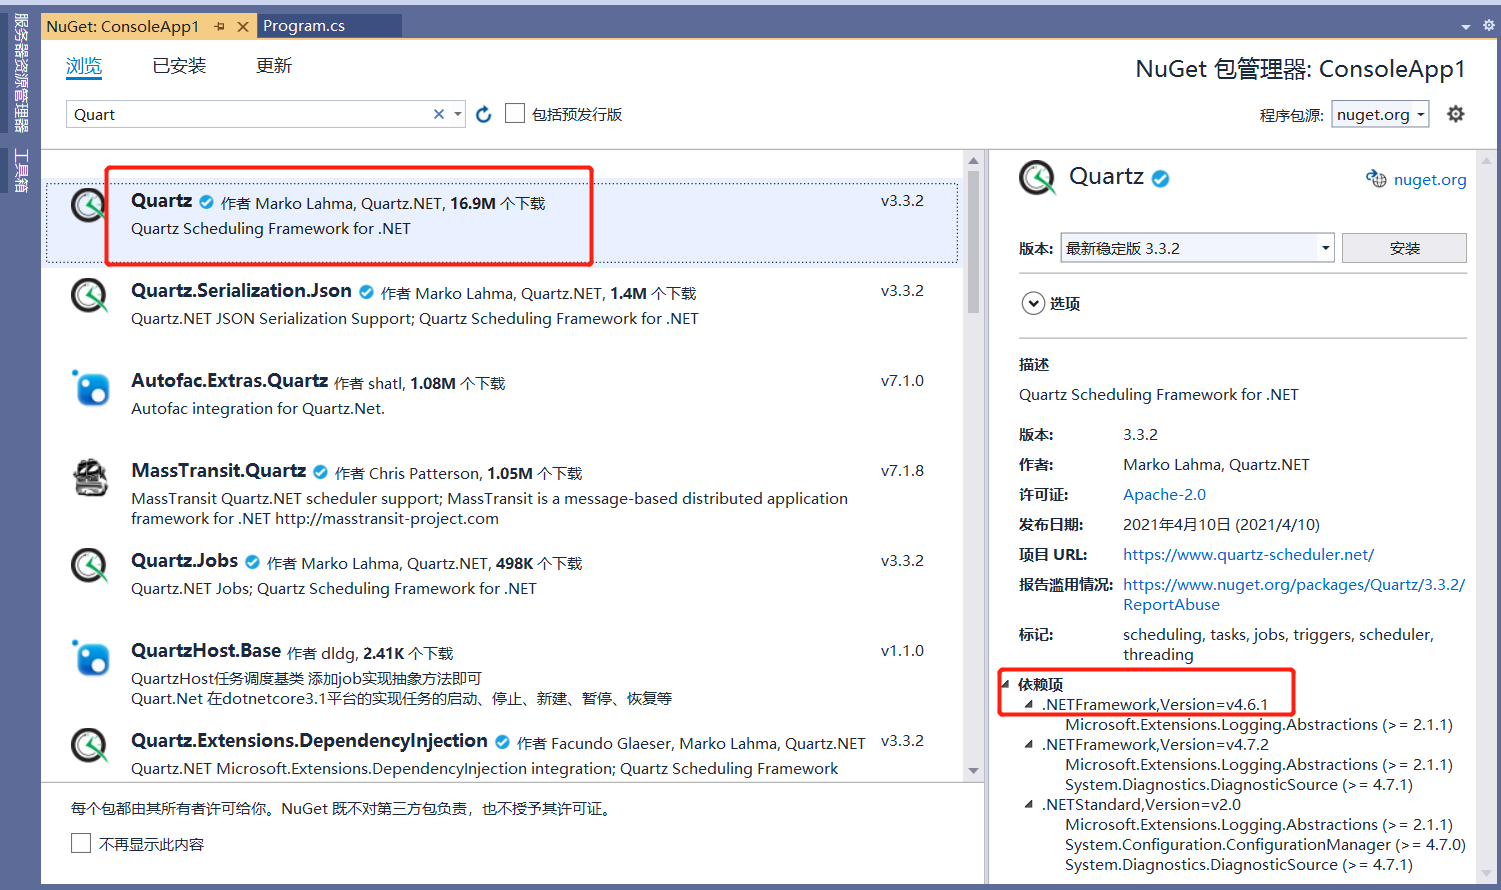This screenshot has width=1501, height=890.
Task: Click System.Configuration.ConfigurationManager dependency entry
Action: [x=1265, y=844]
